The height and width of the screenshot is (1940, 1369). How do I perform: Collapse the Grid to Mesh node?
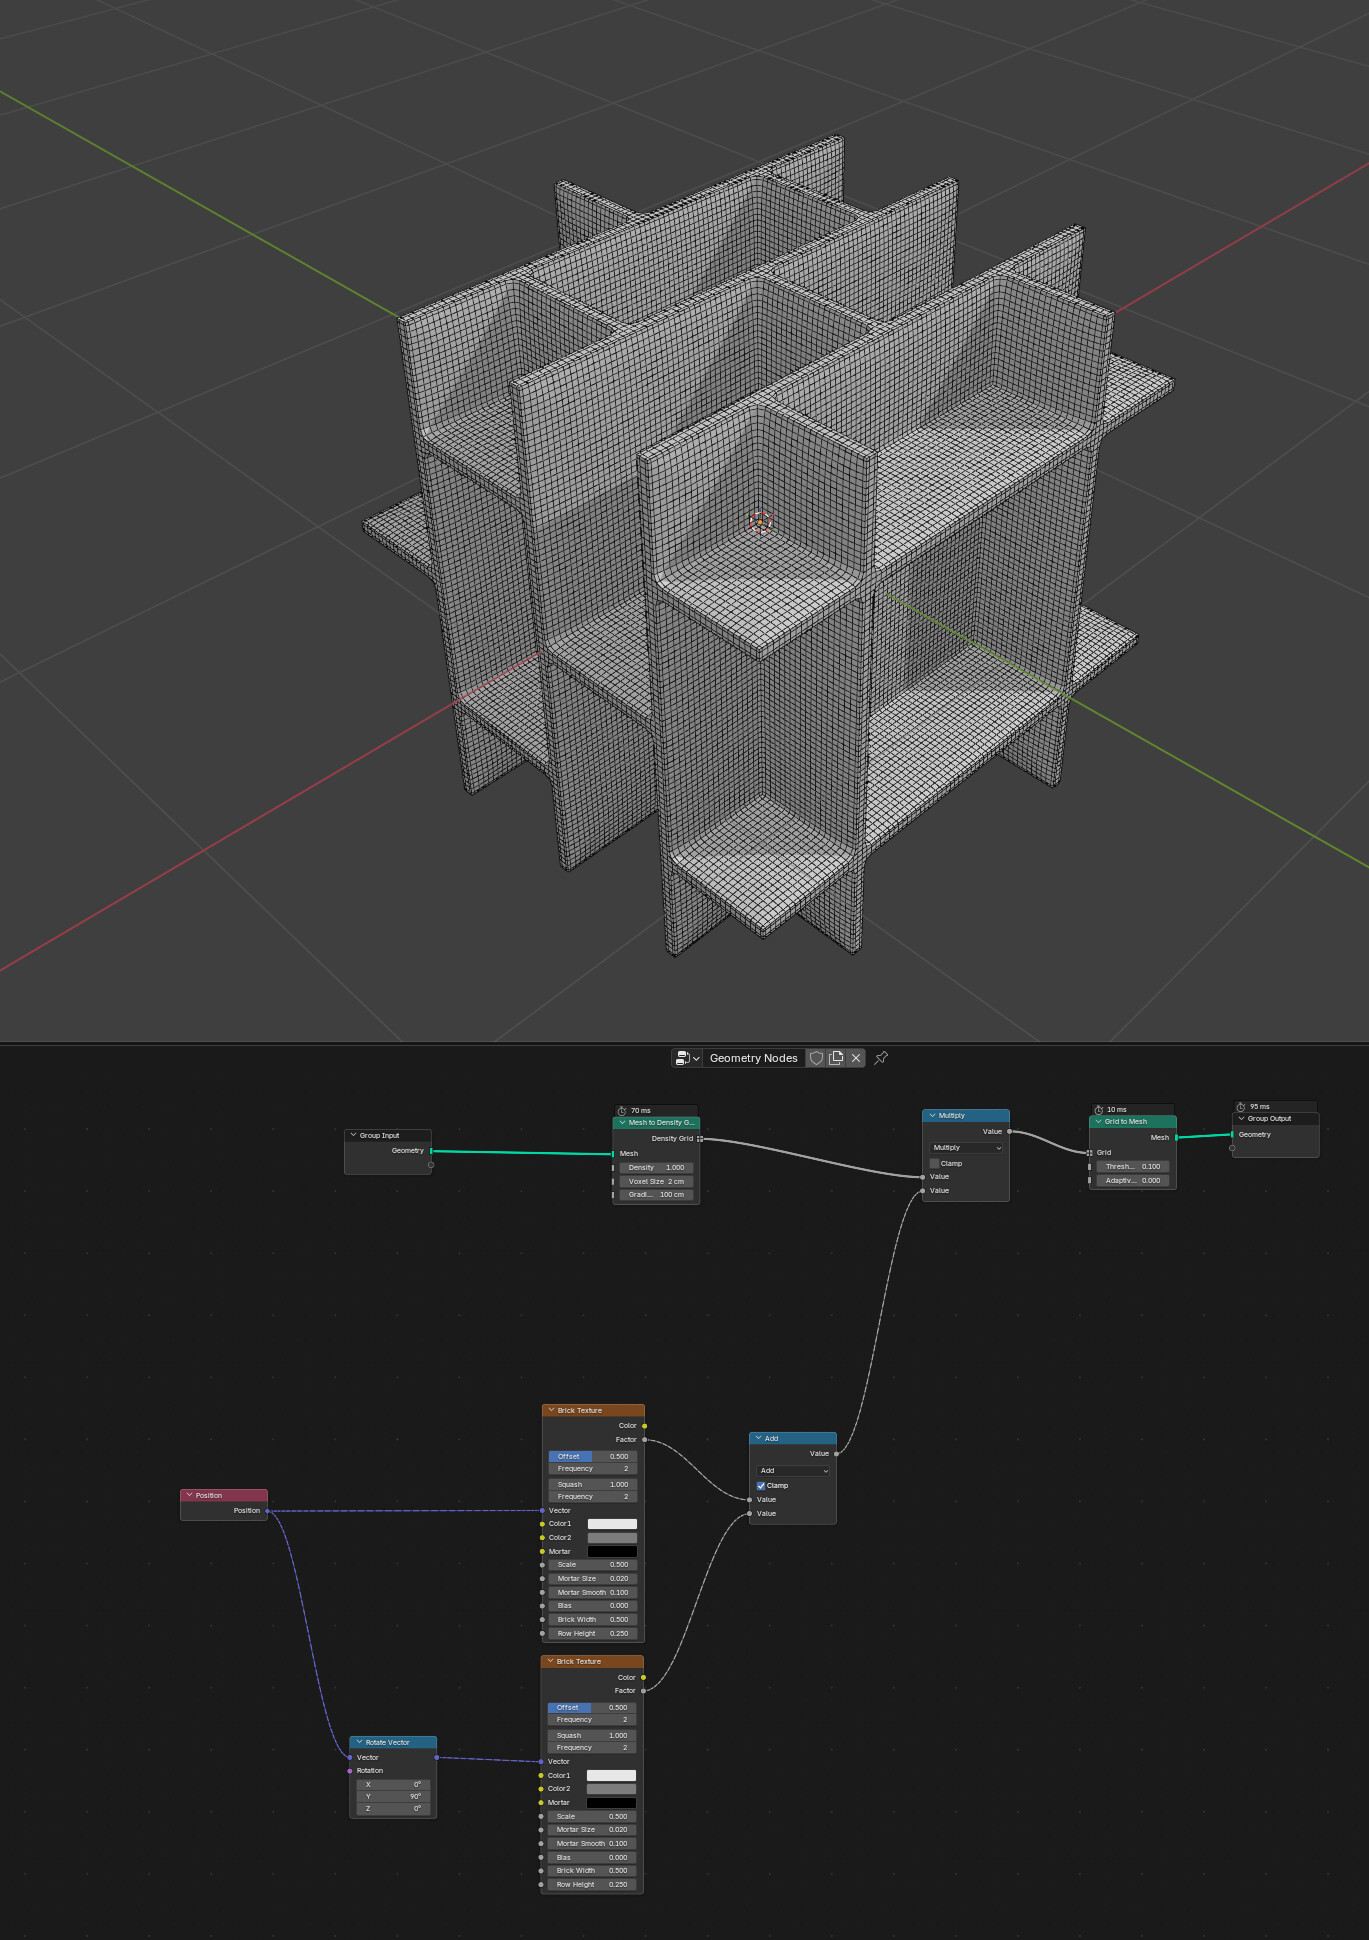(1098, 1121)
